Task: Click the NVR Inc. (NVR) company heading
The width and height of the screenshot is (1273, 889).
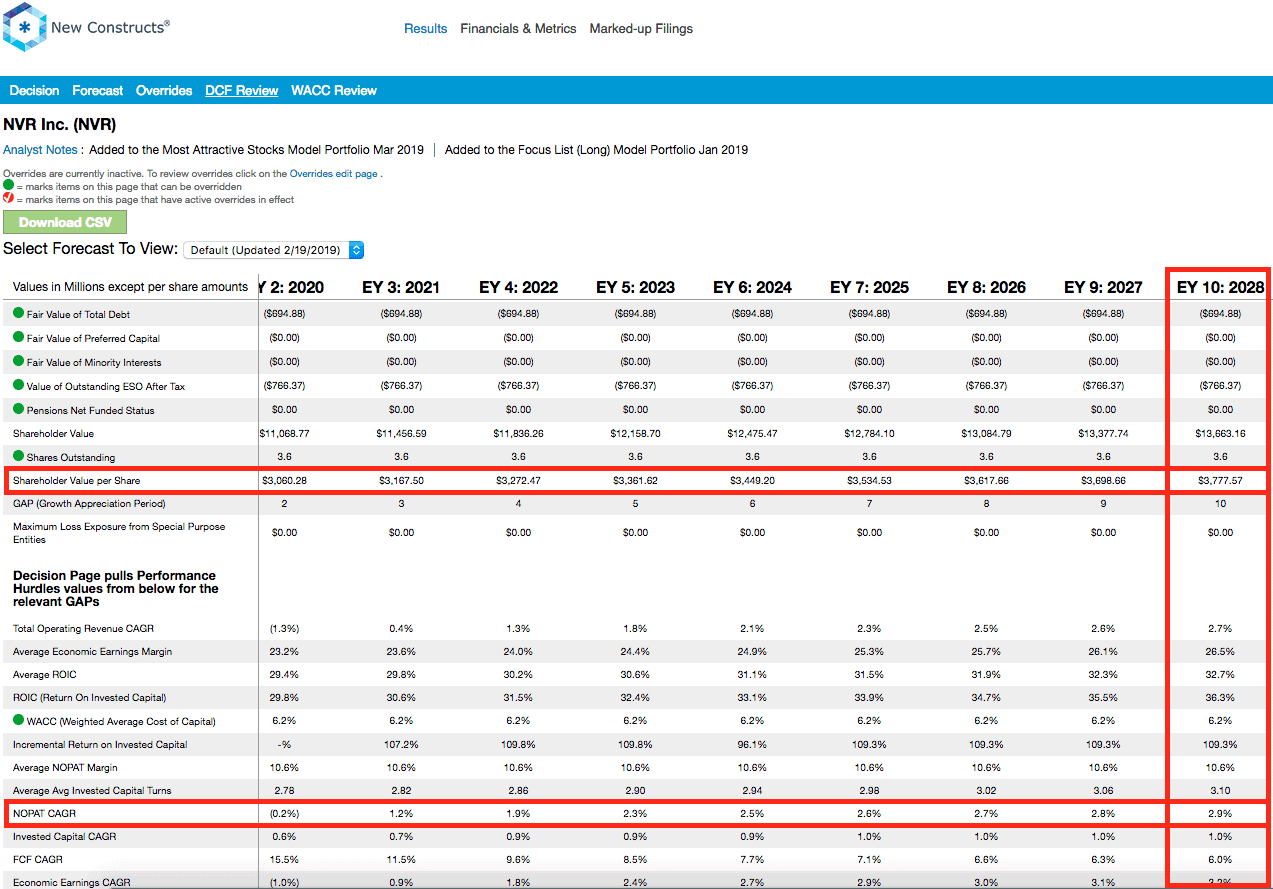Action: pyautogui.click(x=60, y=125)
